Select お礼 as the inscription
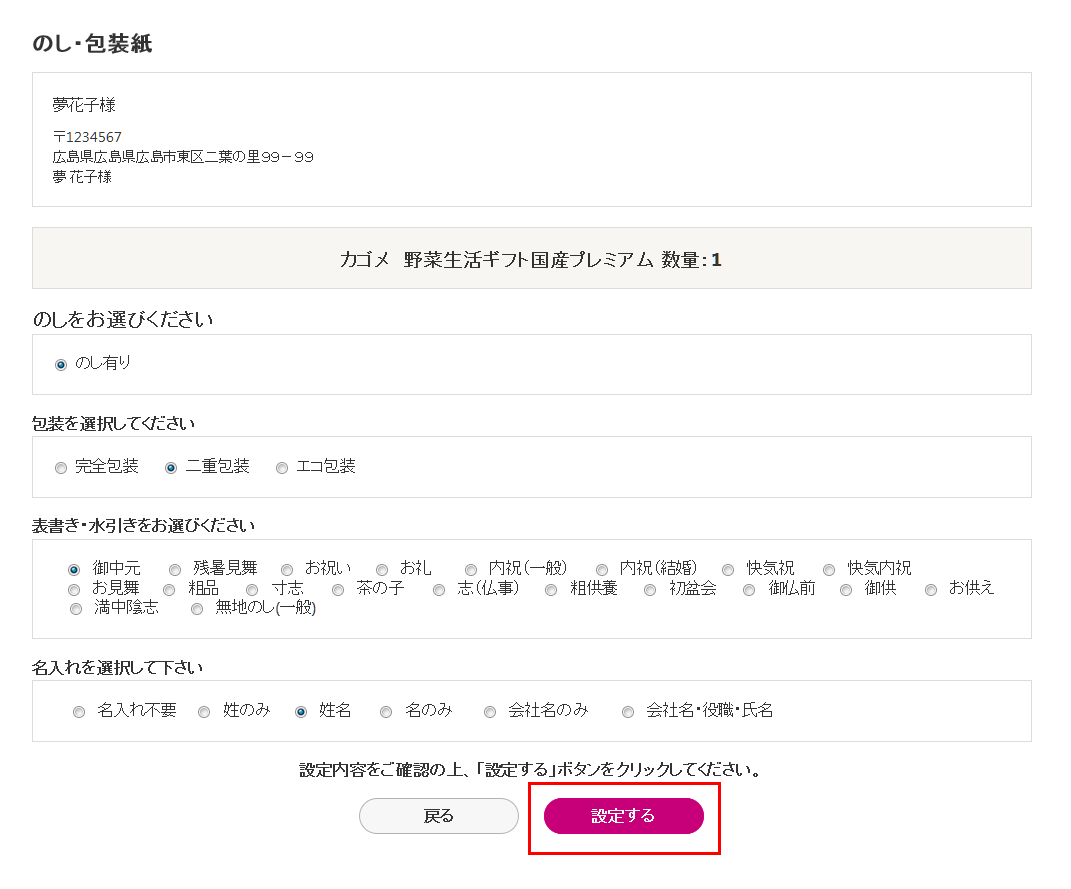Screen dimensions: 1071x889 click(x=382, y=569)
